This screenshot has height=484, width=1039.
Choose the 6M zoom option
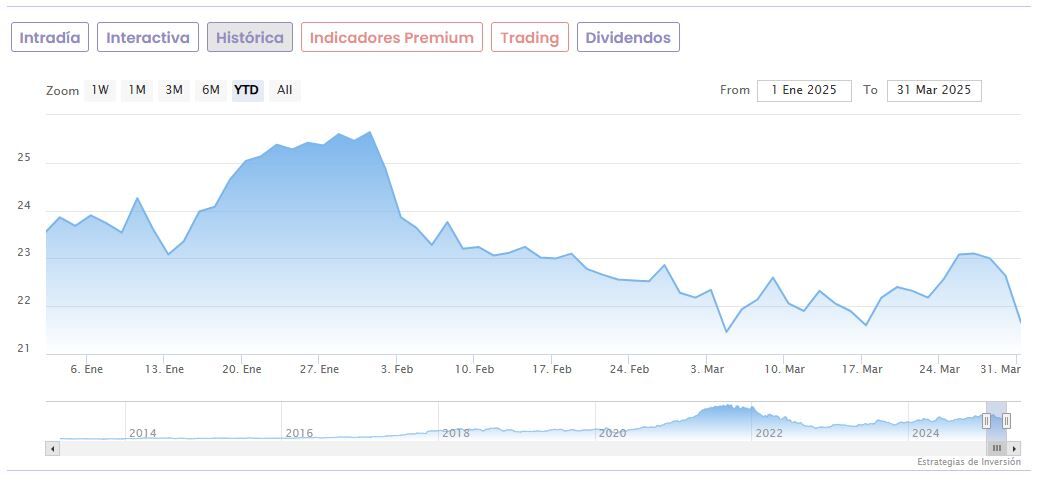[210, 90]
